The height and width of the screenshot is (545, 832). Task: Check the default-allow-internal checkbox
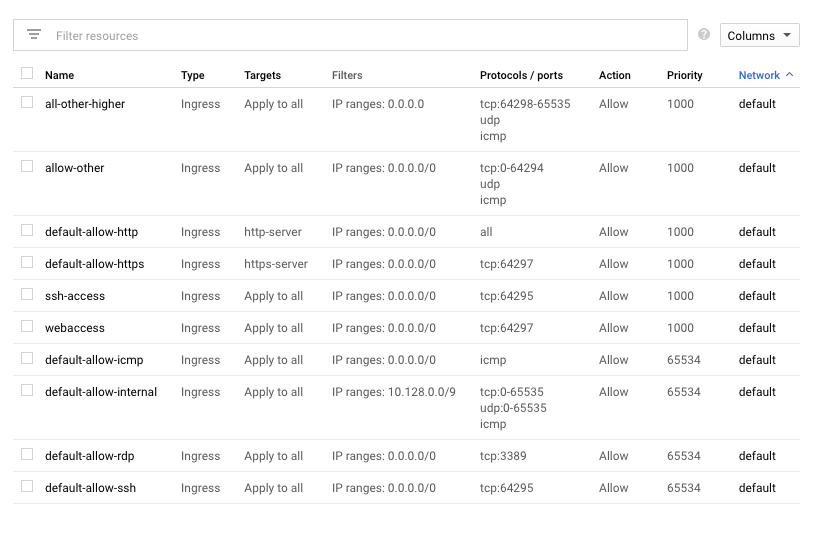point(27,391)
